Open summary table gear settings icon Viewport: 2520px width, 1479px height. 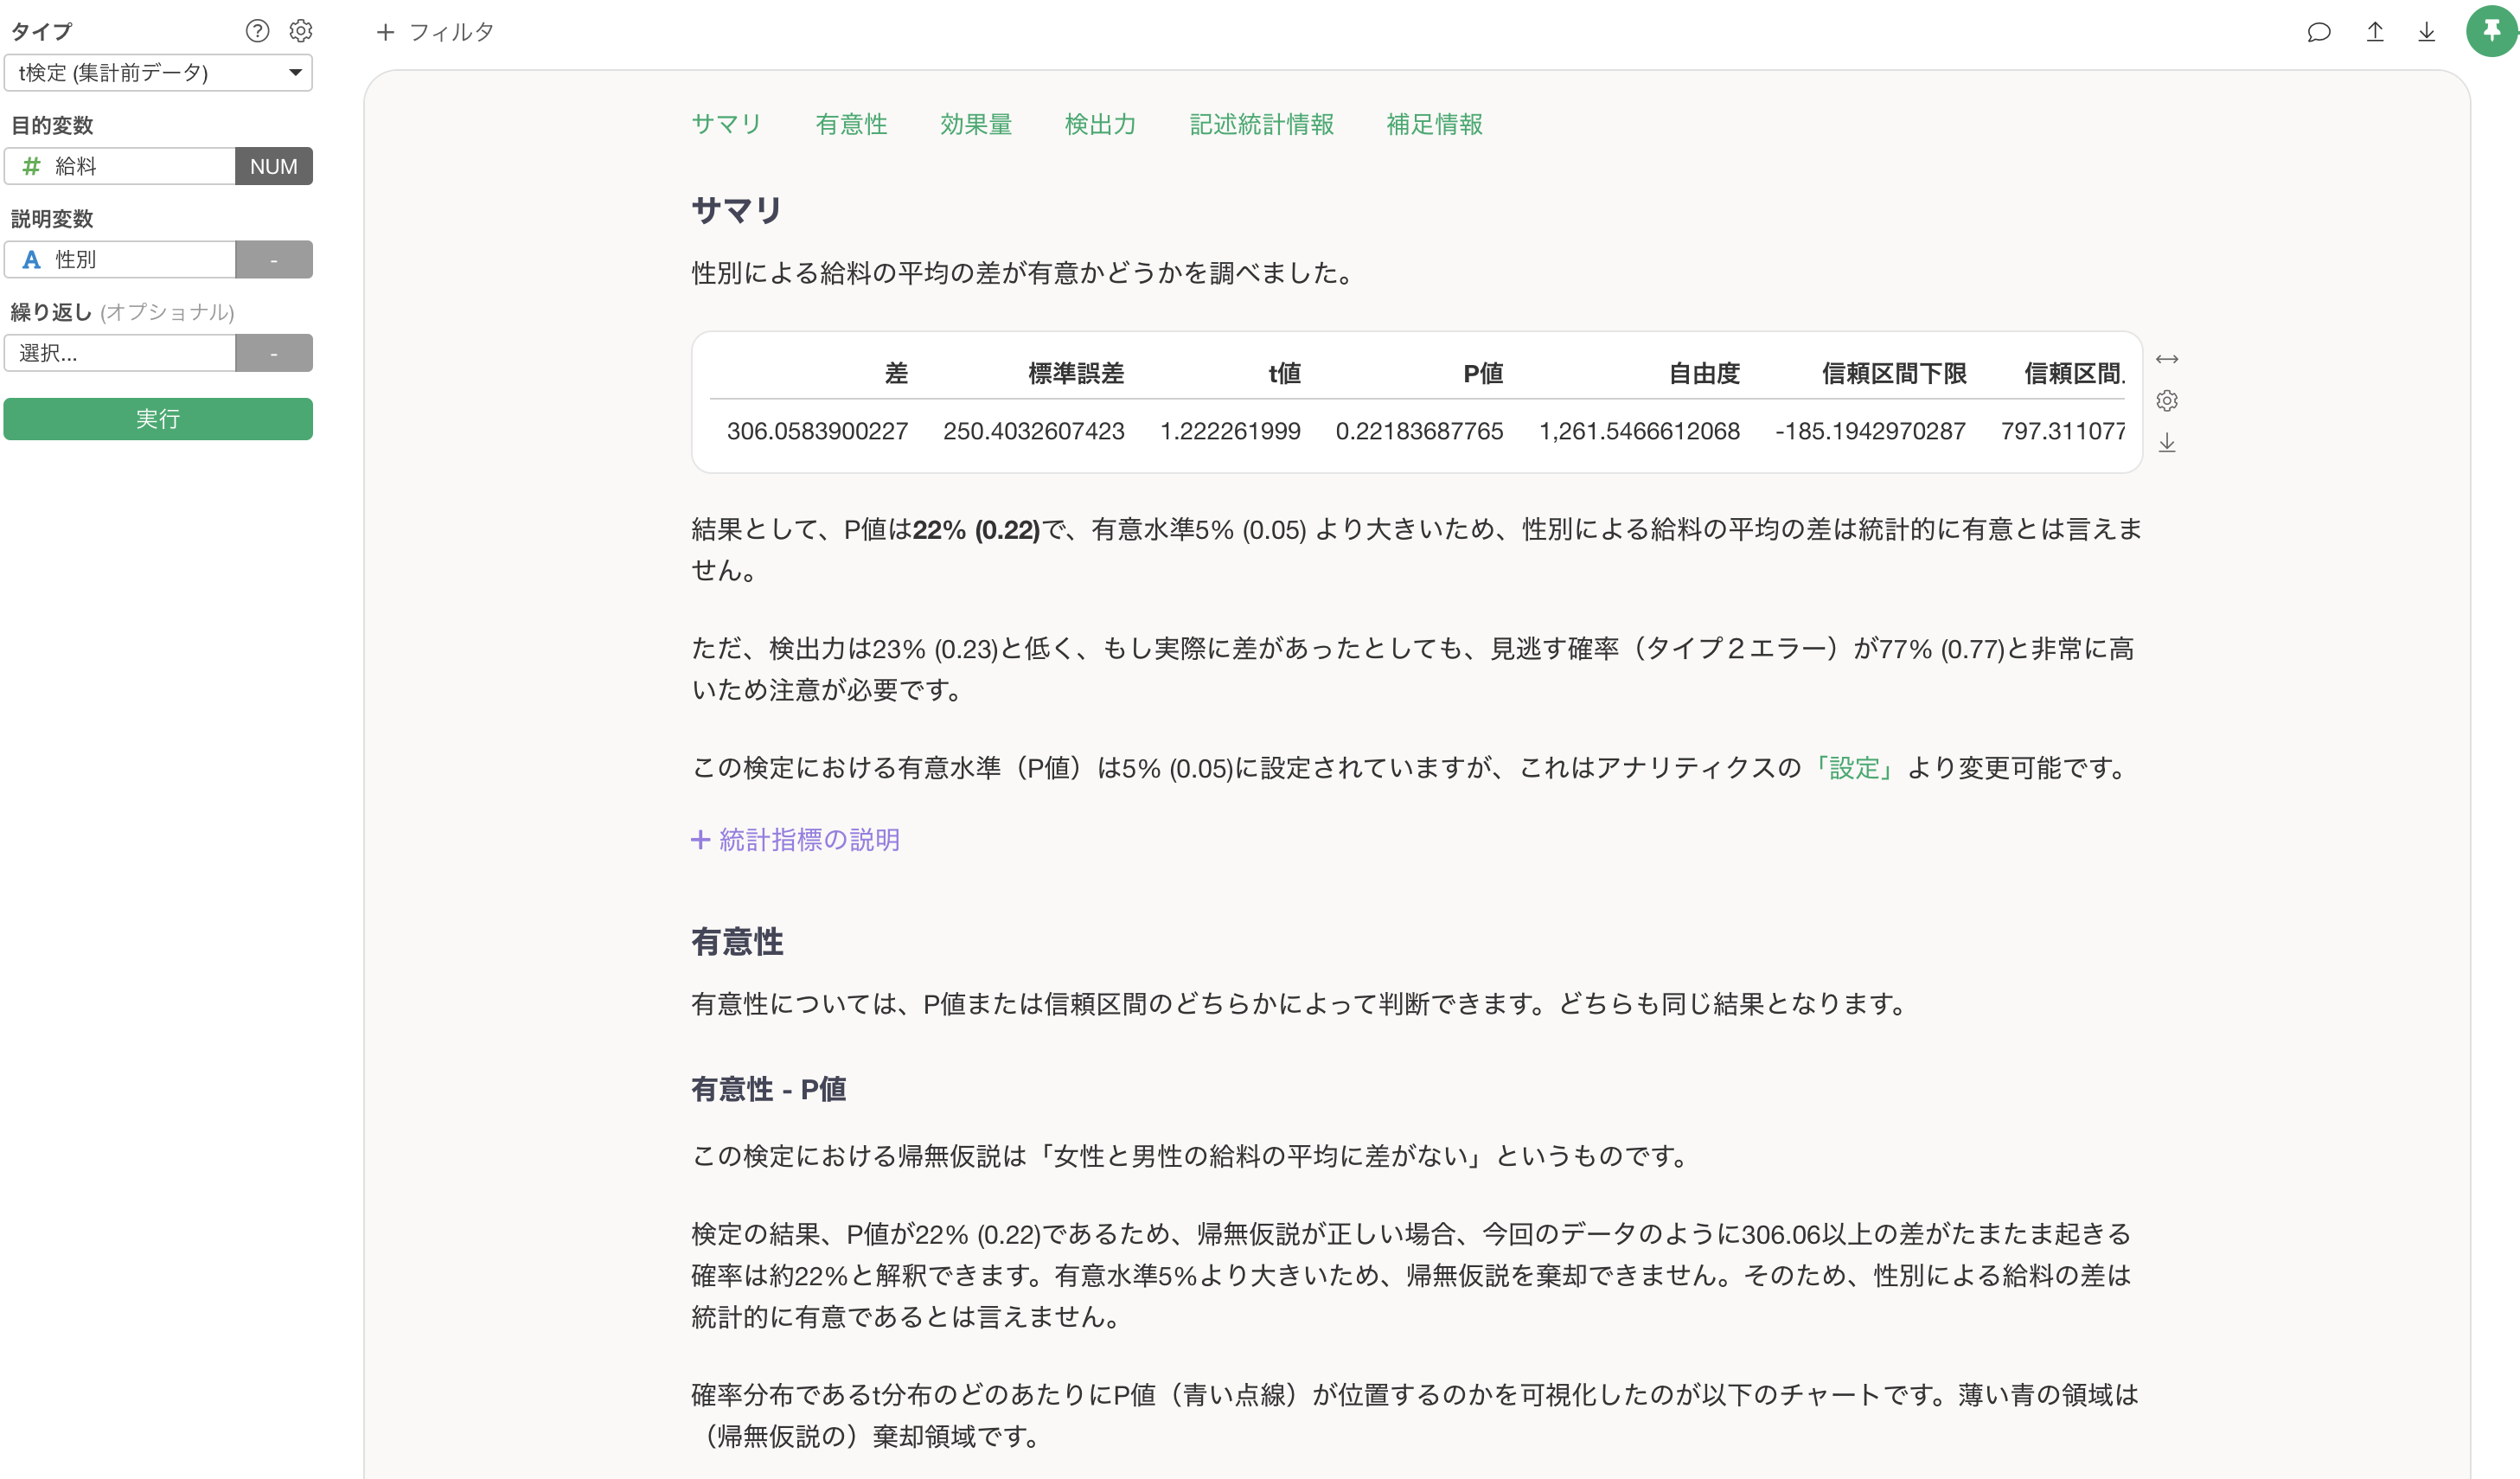click(x=2166, y=401)
